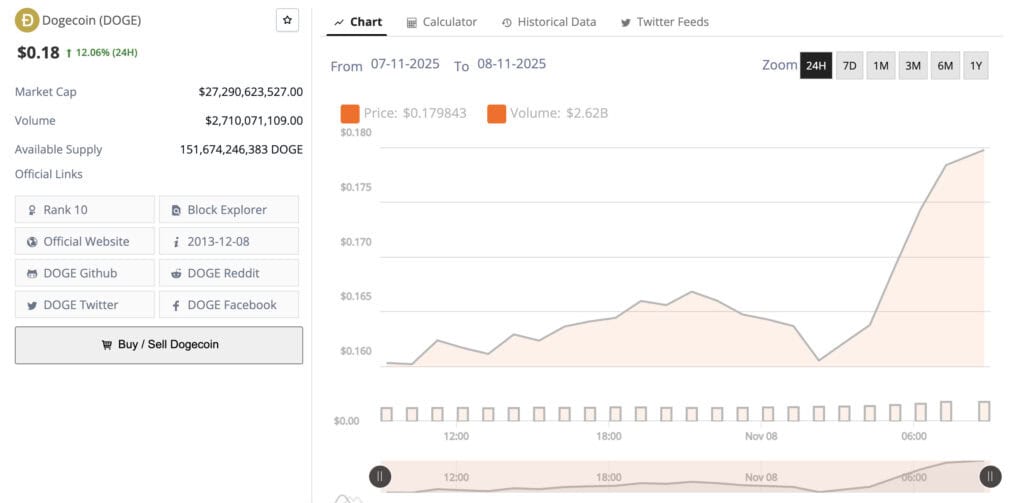Open the Twitter Feeds tab
The height and width of the screenshot is (503, 1024).
(x=664, y=22)
